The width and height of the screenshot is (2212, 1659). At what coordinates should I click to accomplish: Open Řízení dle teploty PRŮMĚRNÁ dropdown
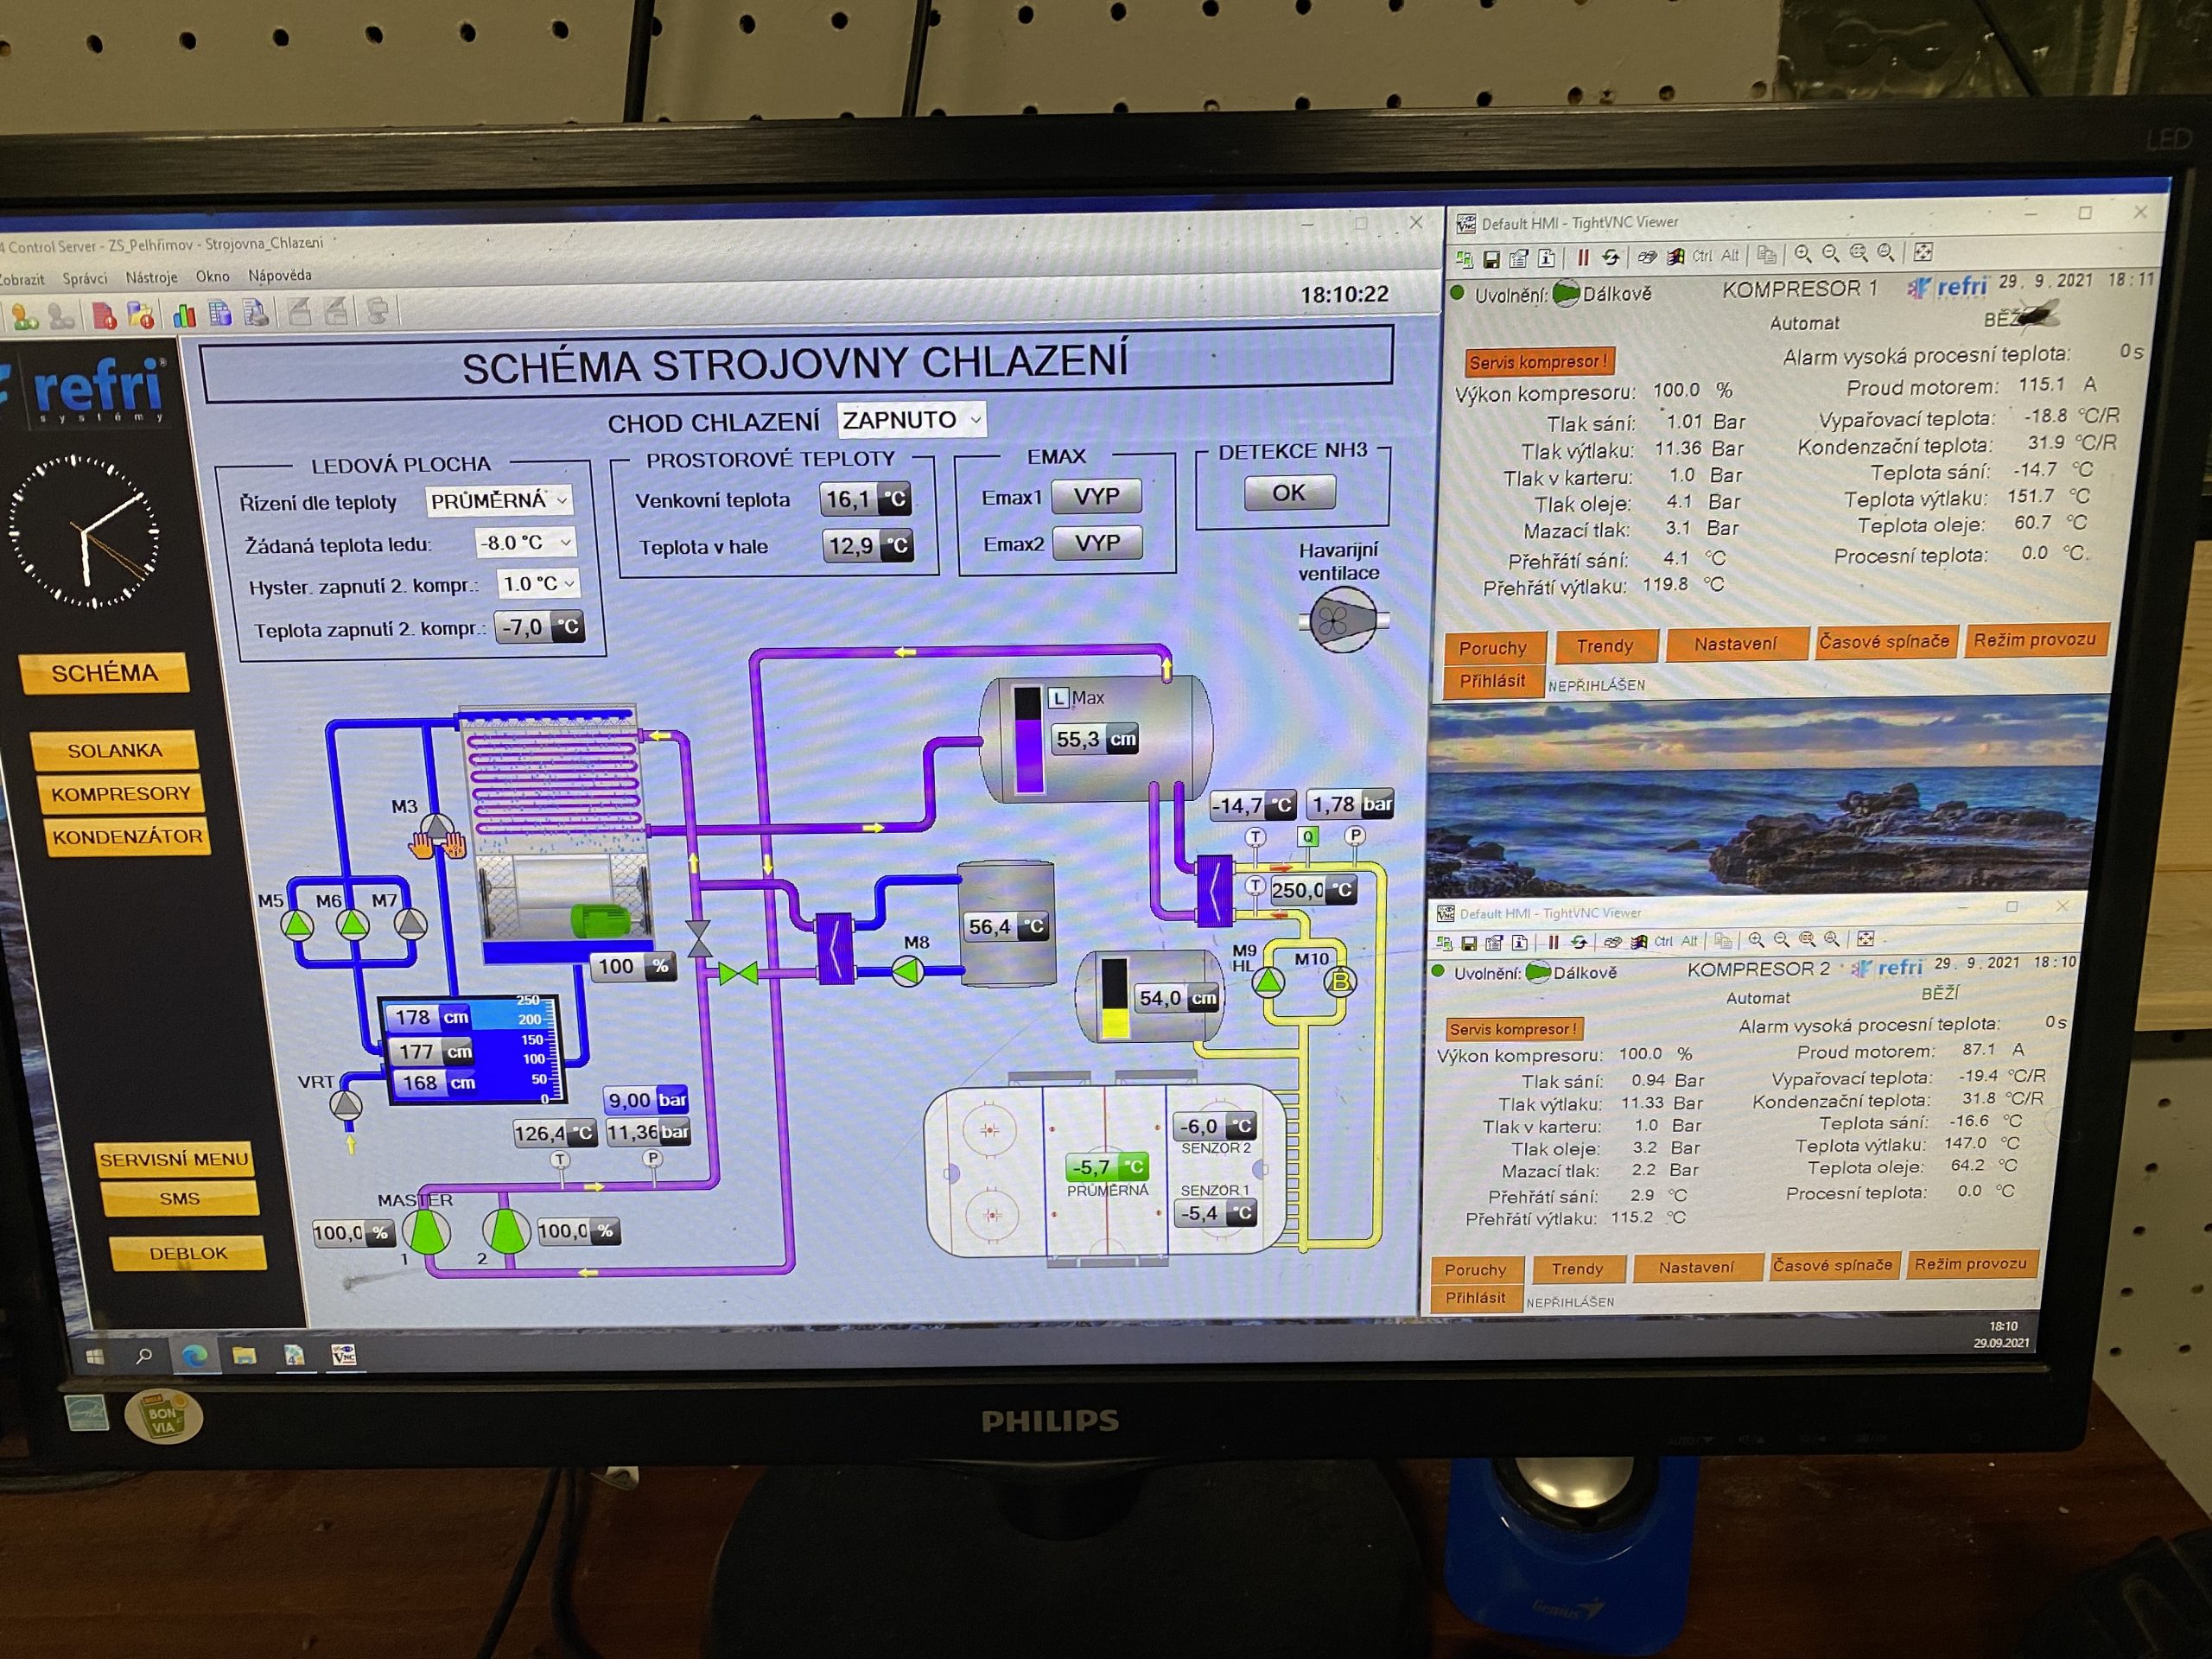click(x=500, y=500)
